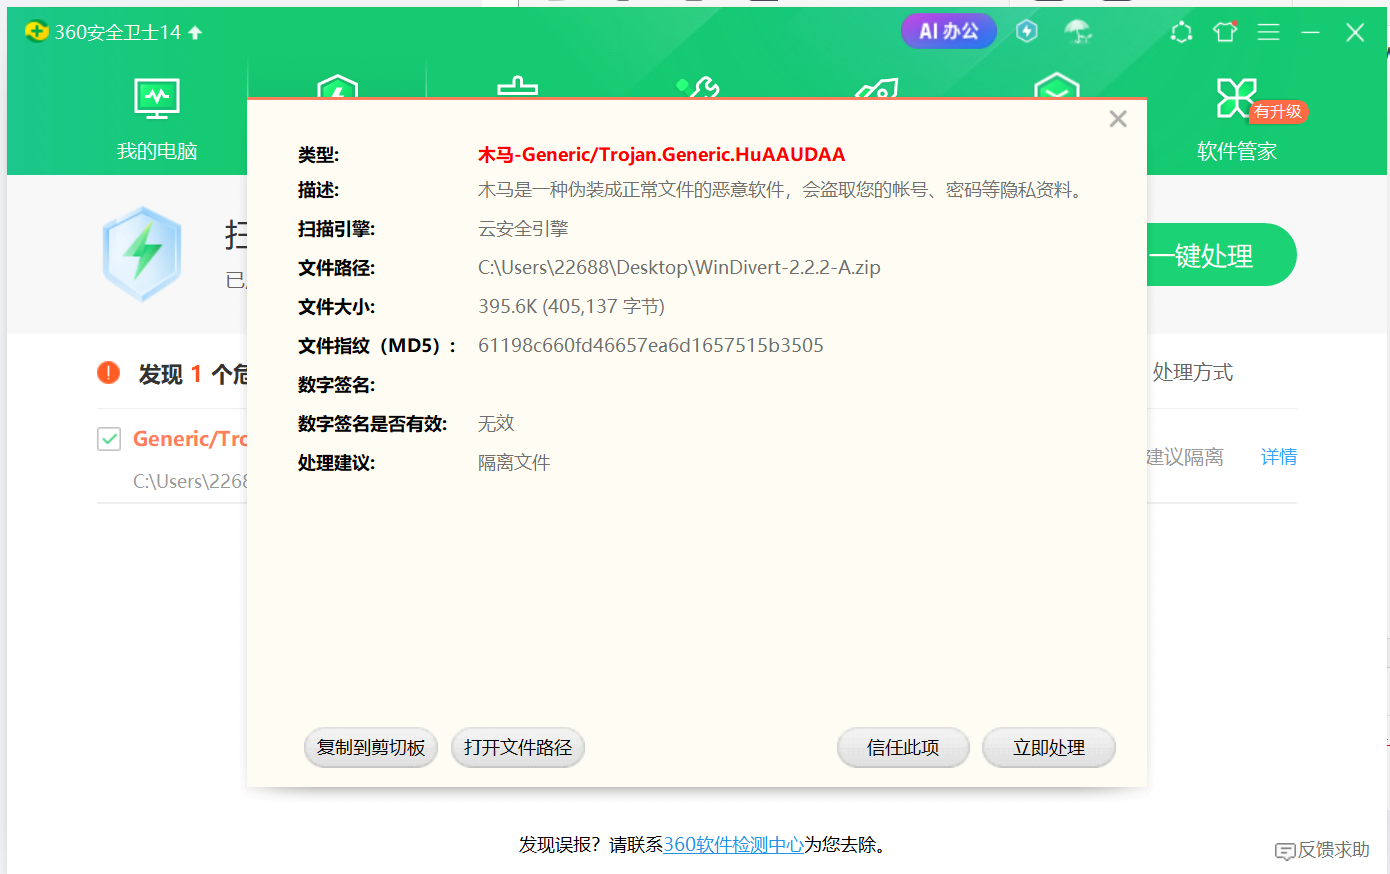The image size is (1390, 874).
Task: Close the 360安全卫士 main window
Action: tap(1355, 32)
